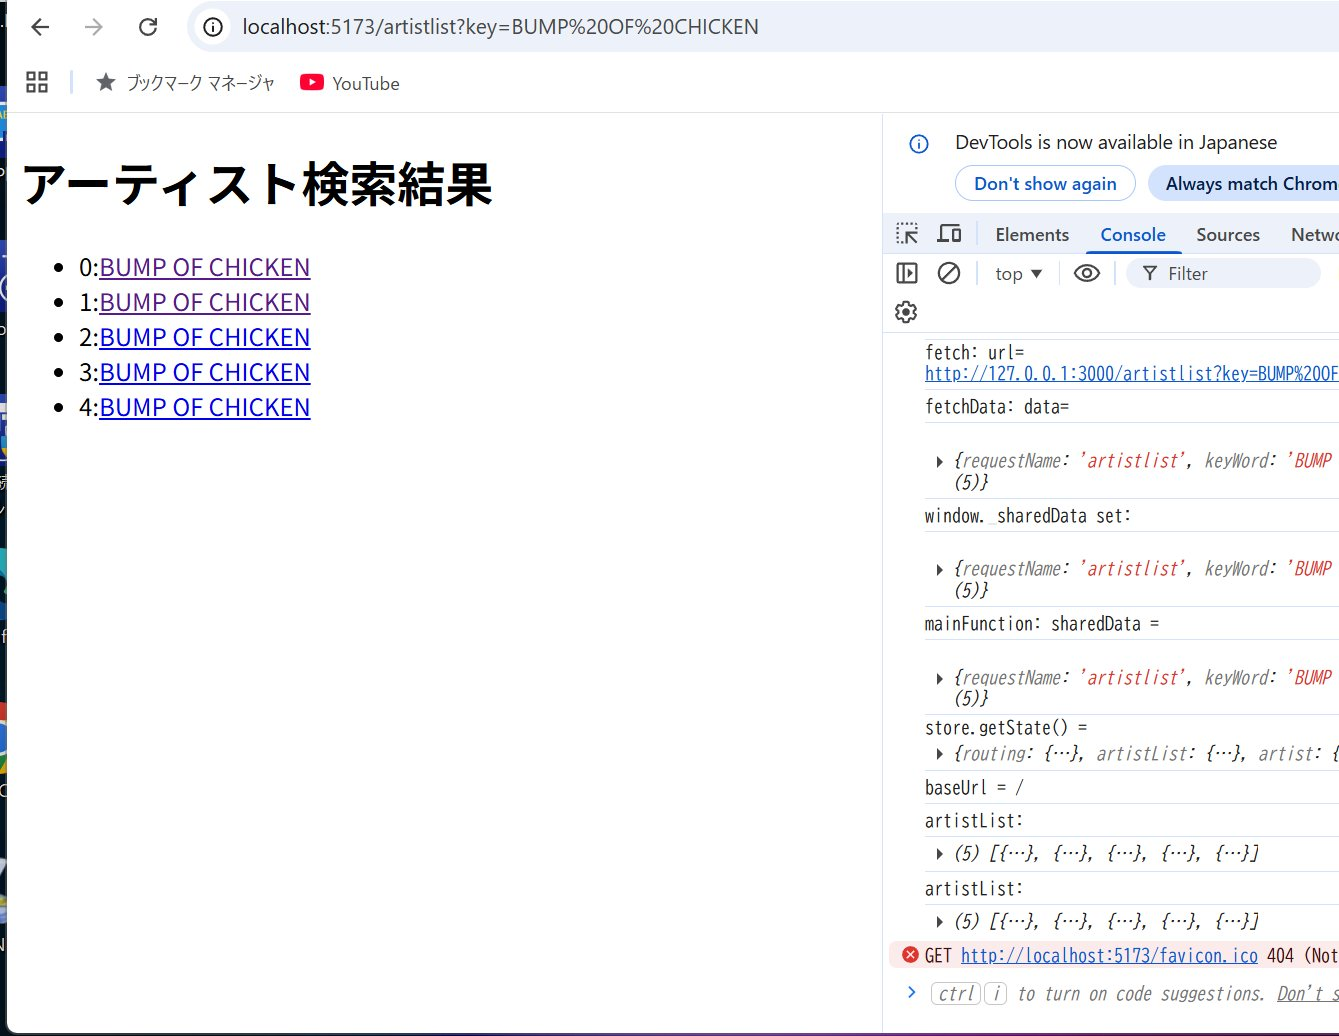Open artist link number 2 BUMP OF CHICKEN
Viewport: 1339px width, 1036px height.
click(x=204, y=337)
